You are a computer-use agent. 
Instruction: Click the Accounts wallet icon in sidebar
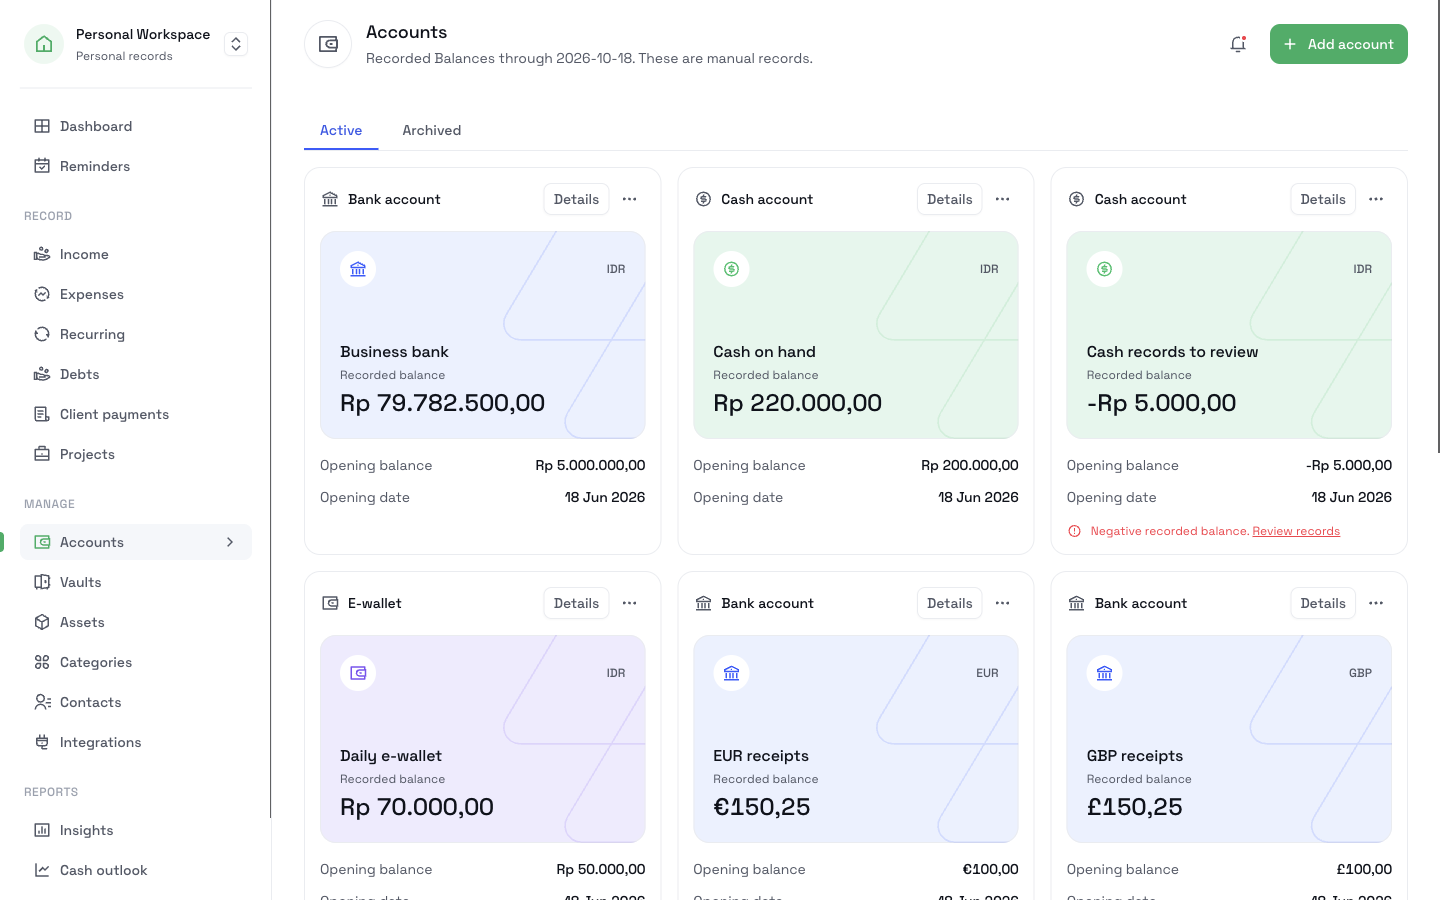coord(42,542)
